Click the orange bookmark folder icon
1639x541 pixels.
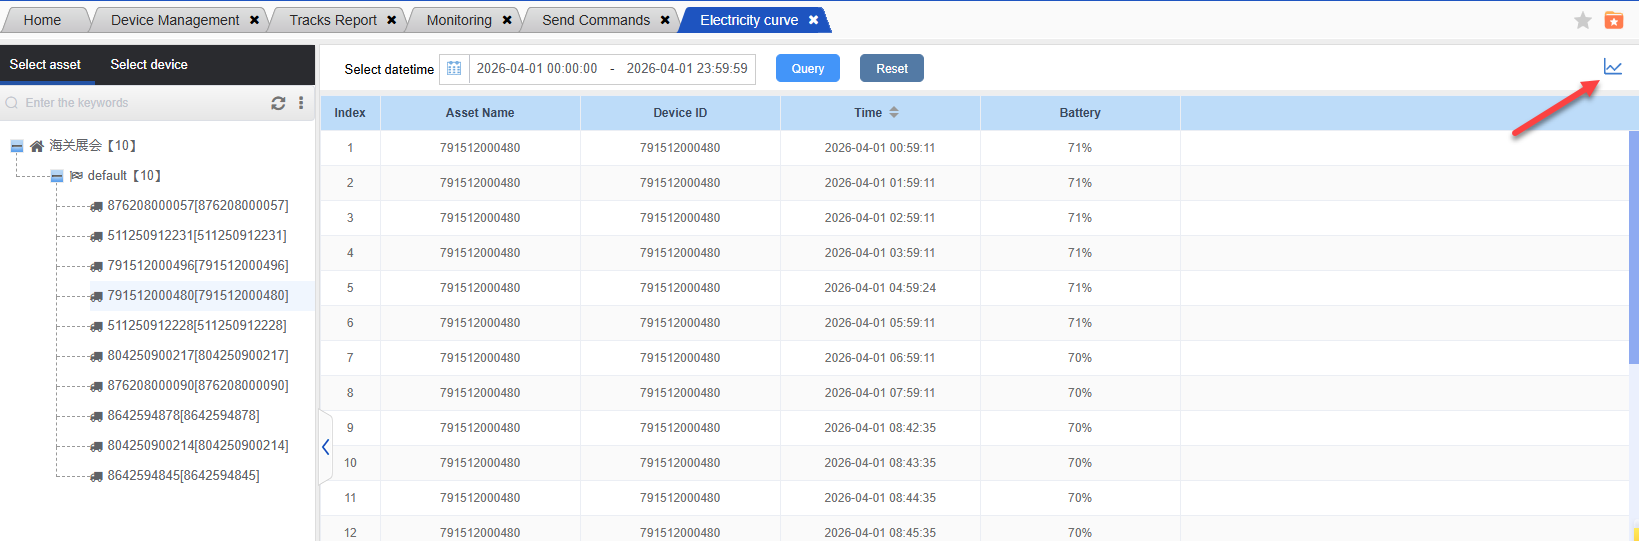(1613, 20)
